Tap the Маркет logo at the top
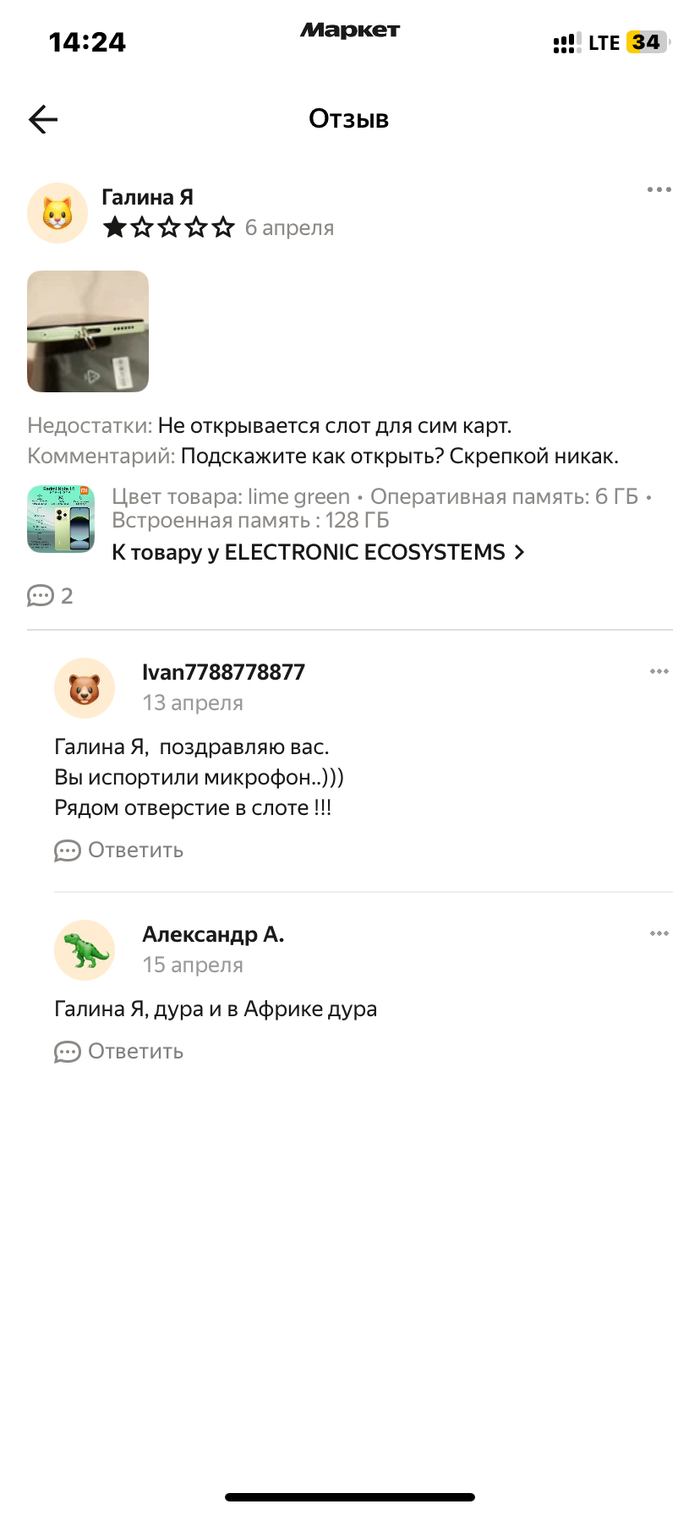700x1515 pixels. click(x=350, y=31)
